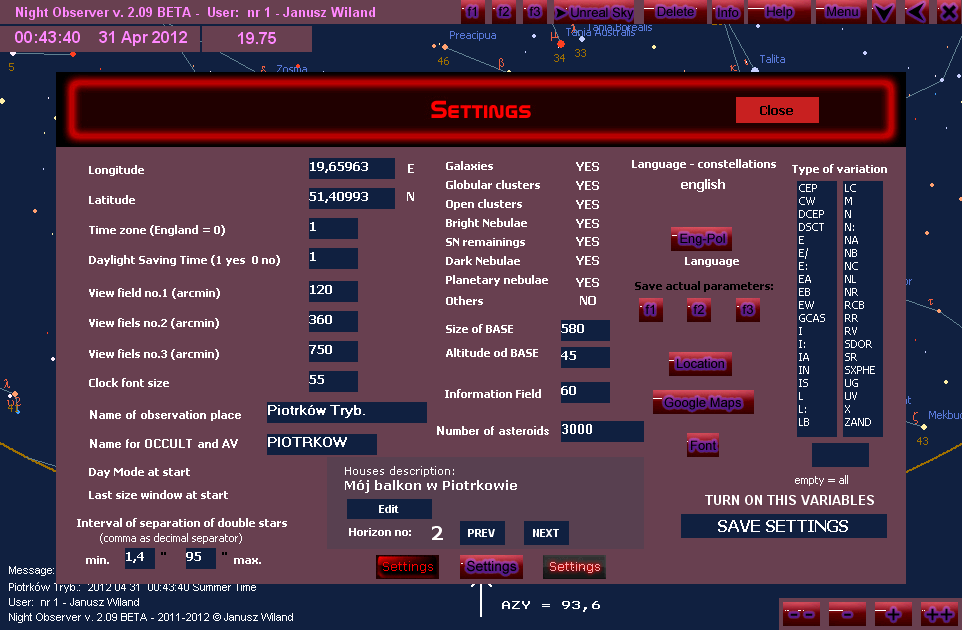Select GCAS variation type
The width and height of the screenshot is (962, 630).
coord(812,318)
